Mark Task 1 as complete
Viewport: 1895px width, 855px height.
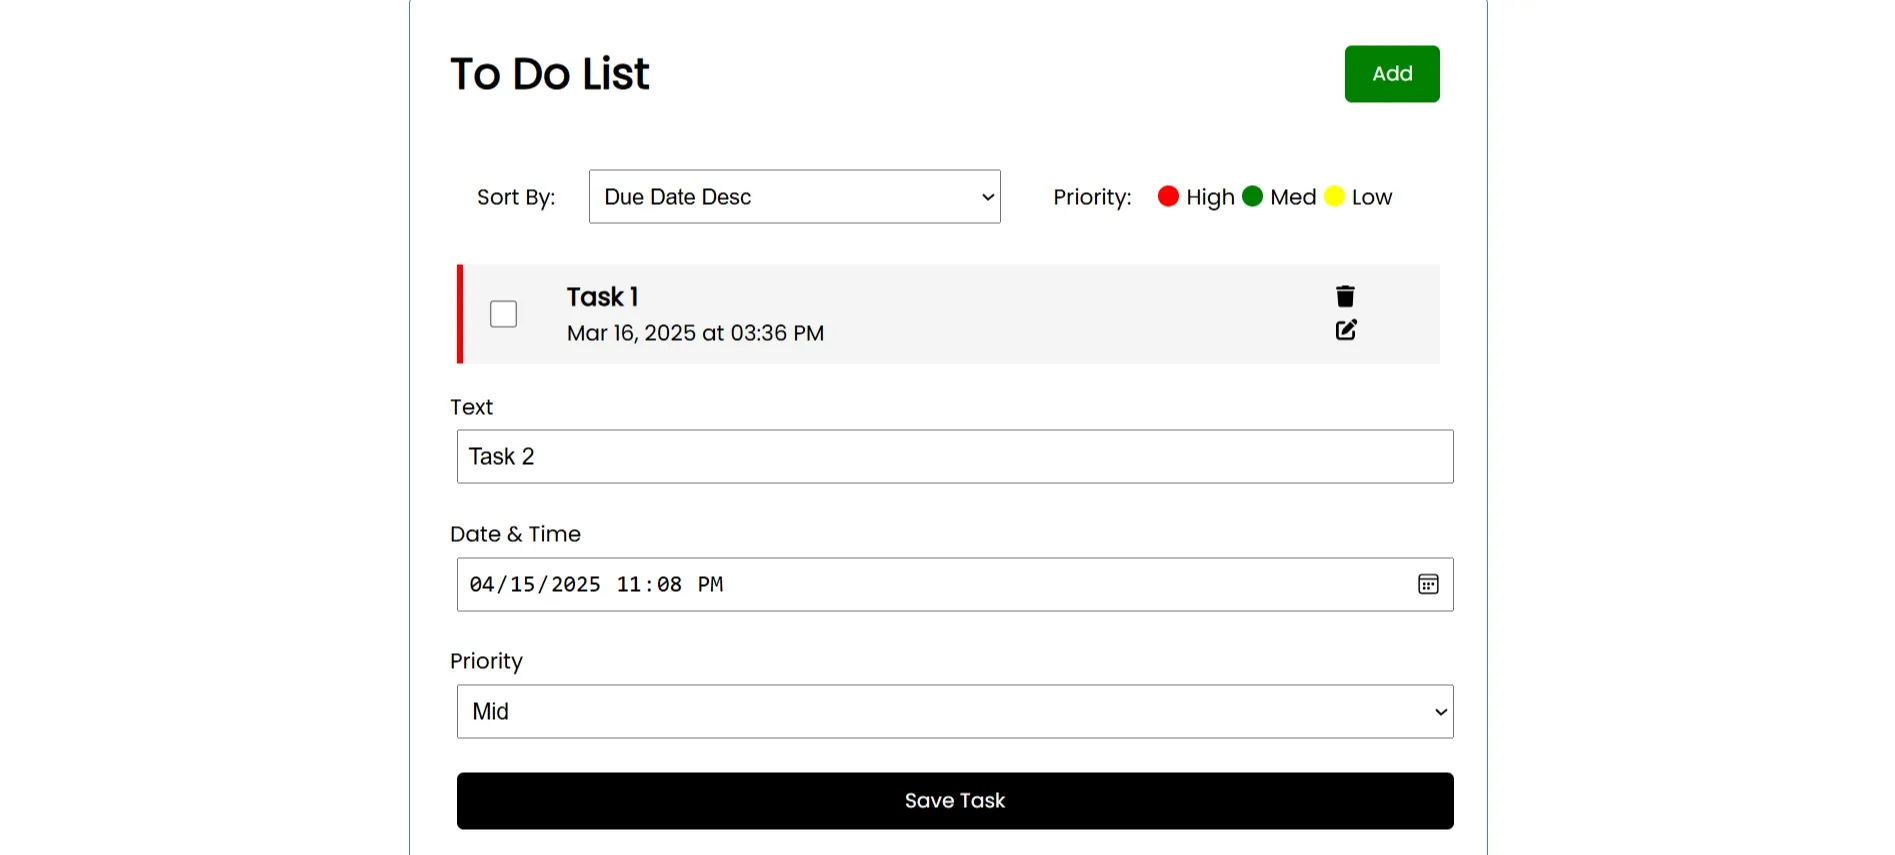pos(504,314)
